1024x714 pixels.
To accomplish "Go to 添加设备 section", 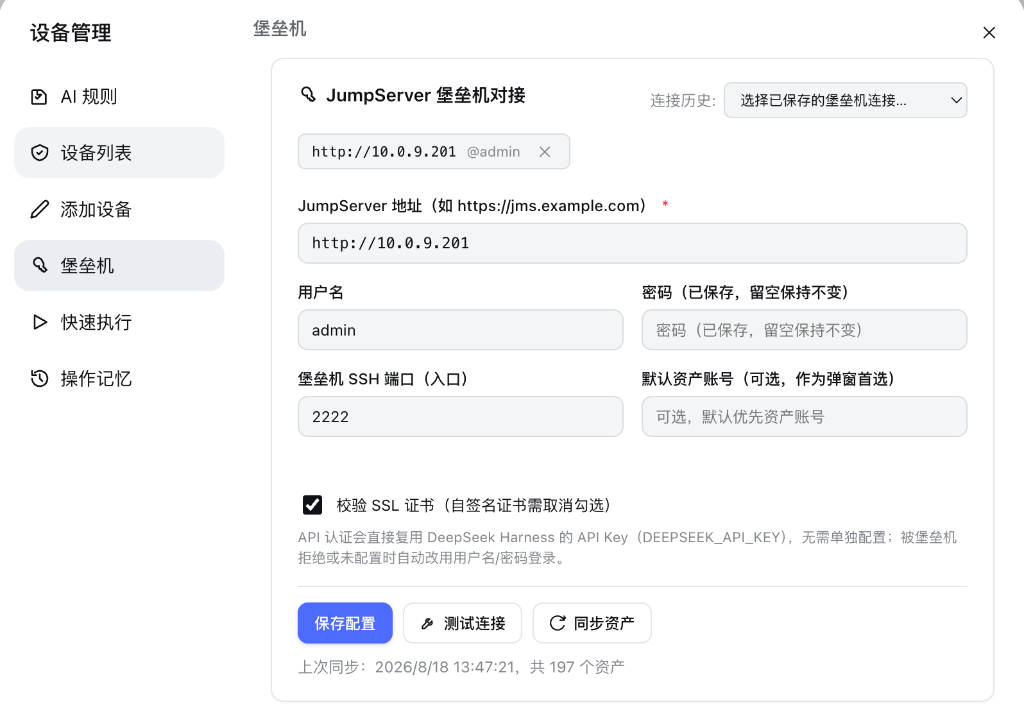I will click(x=119, y=209).
